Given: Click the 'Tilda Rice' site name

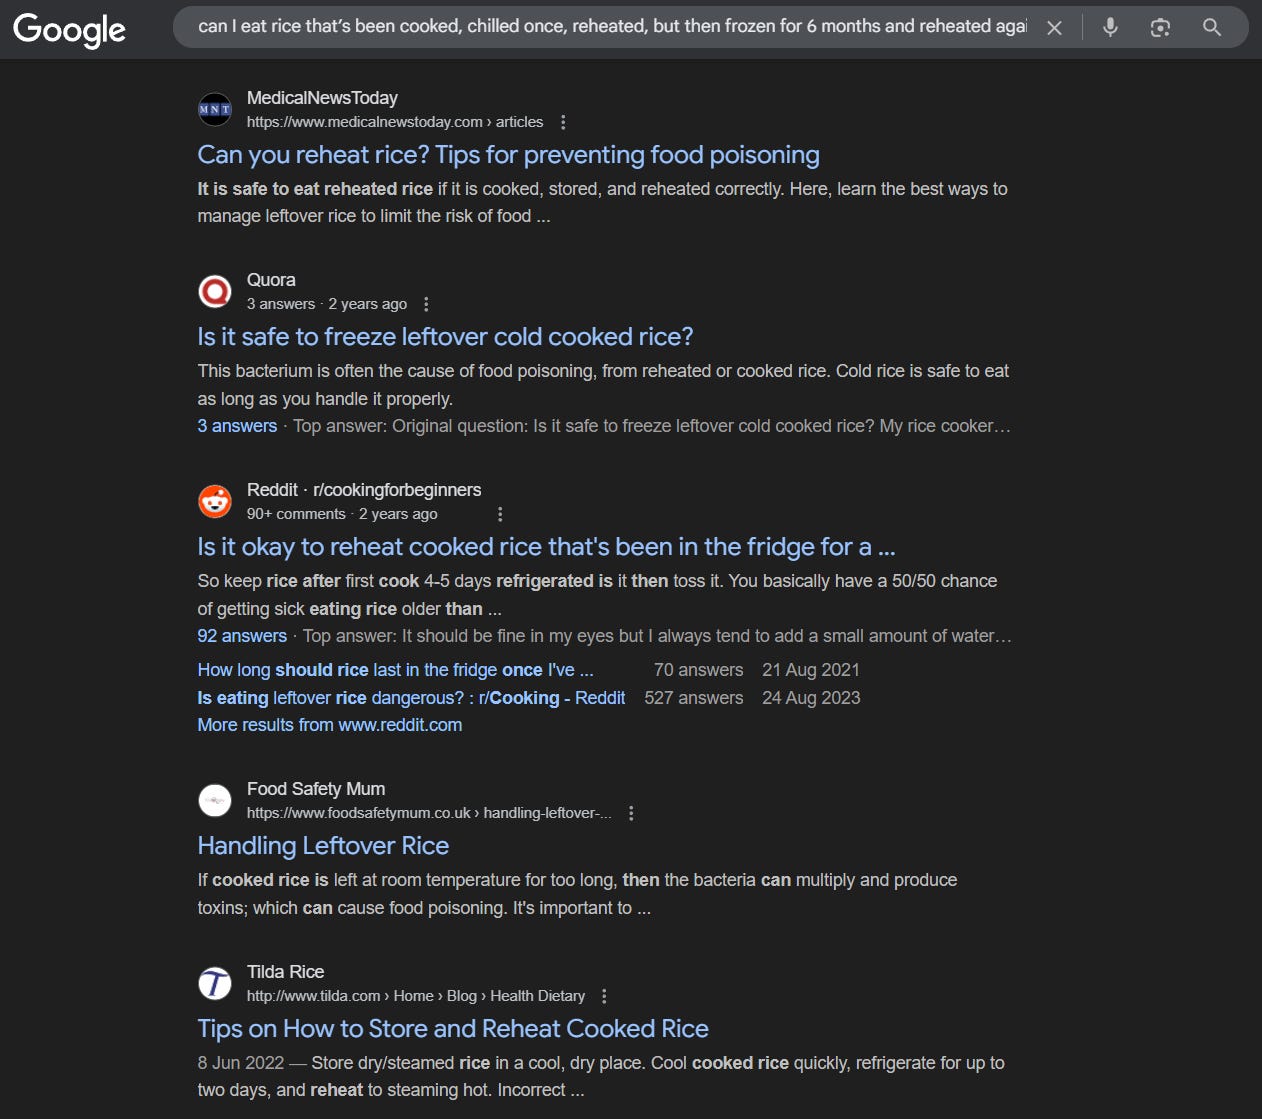Looking at the screenshot, I should click(x=285, y=972).
